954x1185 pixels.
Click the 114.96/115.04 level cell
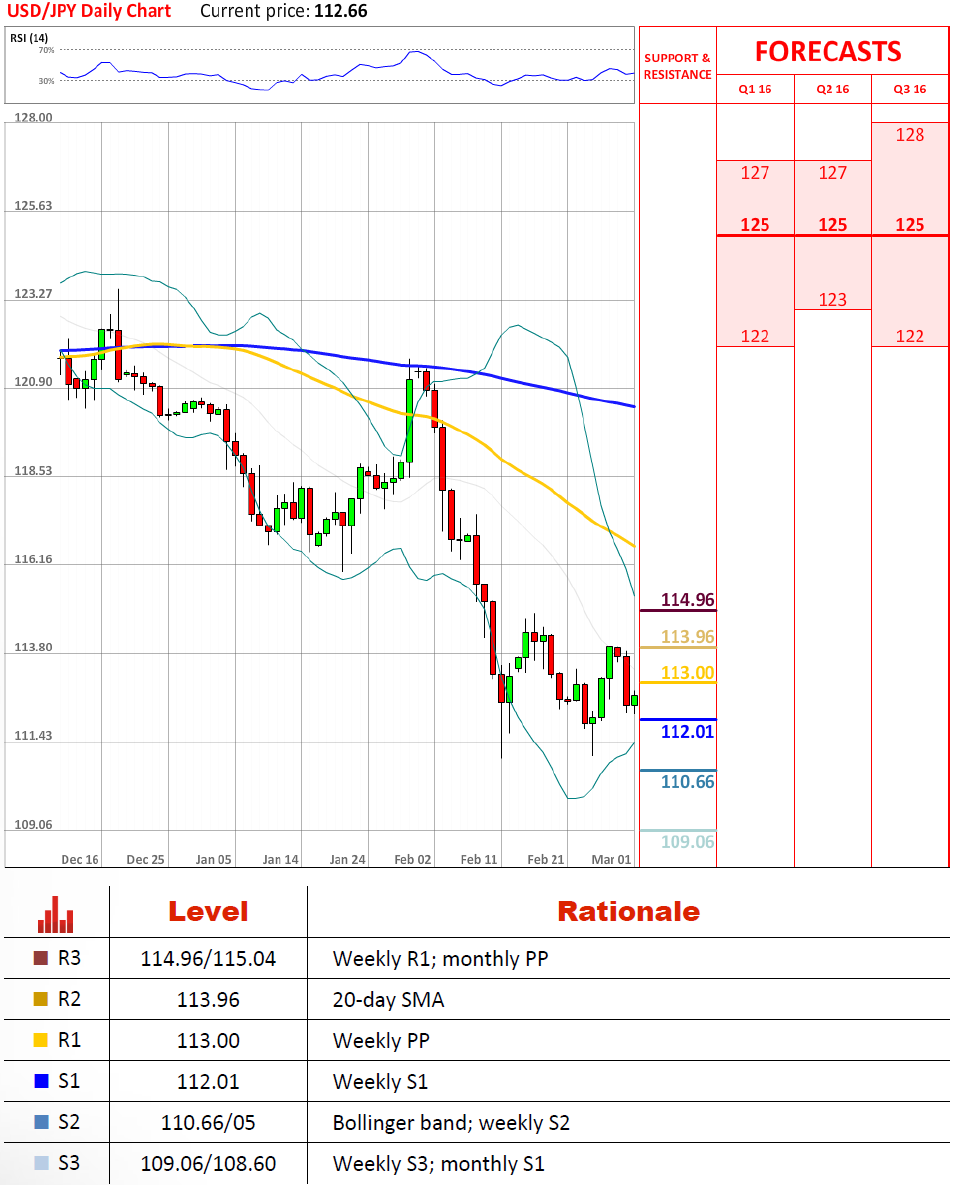[x=208, y=959]
